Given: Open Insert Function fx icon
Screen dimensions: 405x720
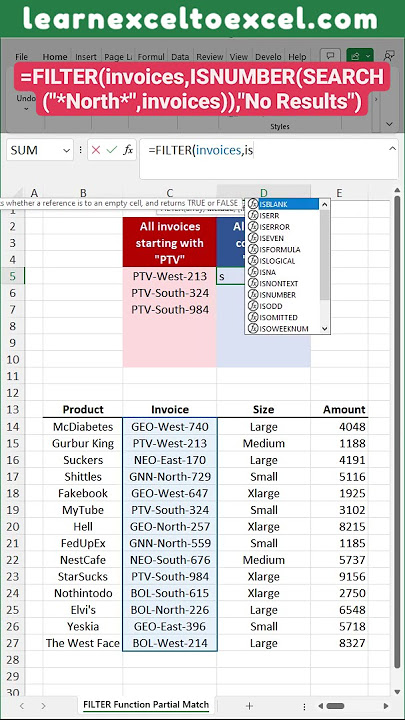Looking at the screenshot, I should pyautogui.click(x=128, y=150).
